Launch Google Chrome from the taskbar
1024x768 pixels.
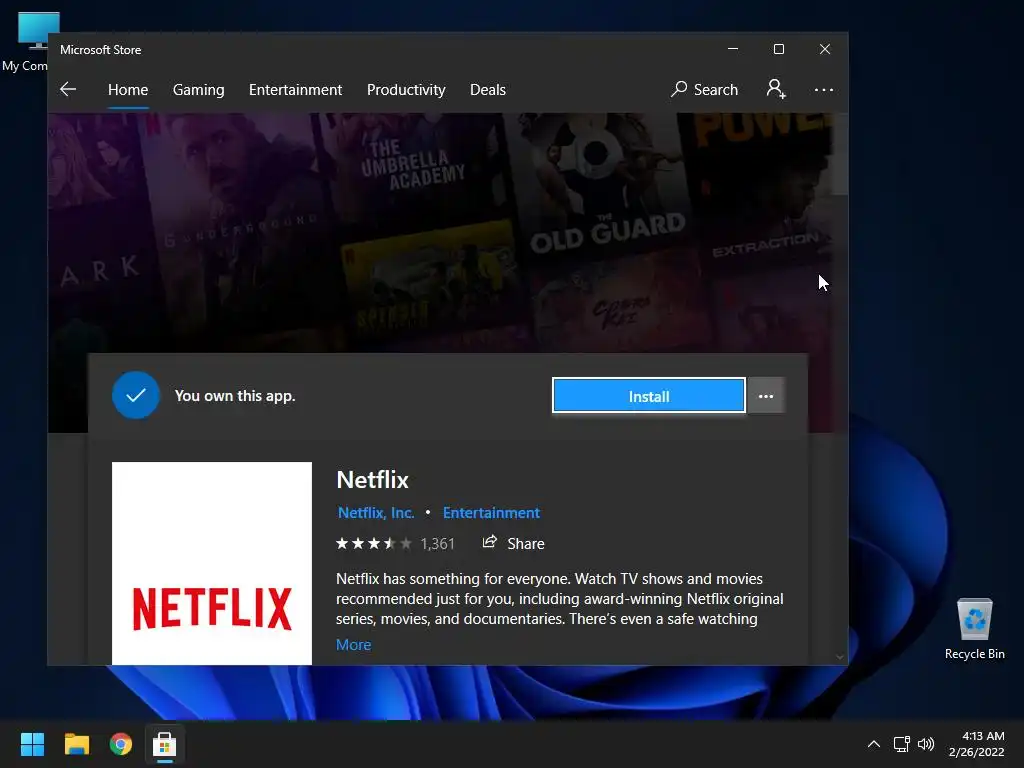[121, 744]
